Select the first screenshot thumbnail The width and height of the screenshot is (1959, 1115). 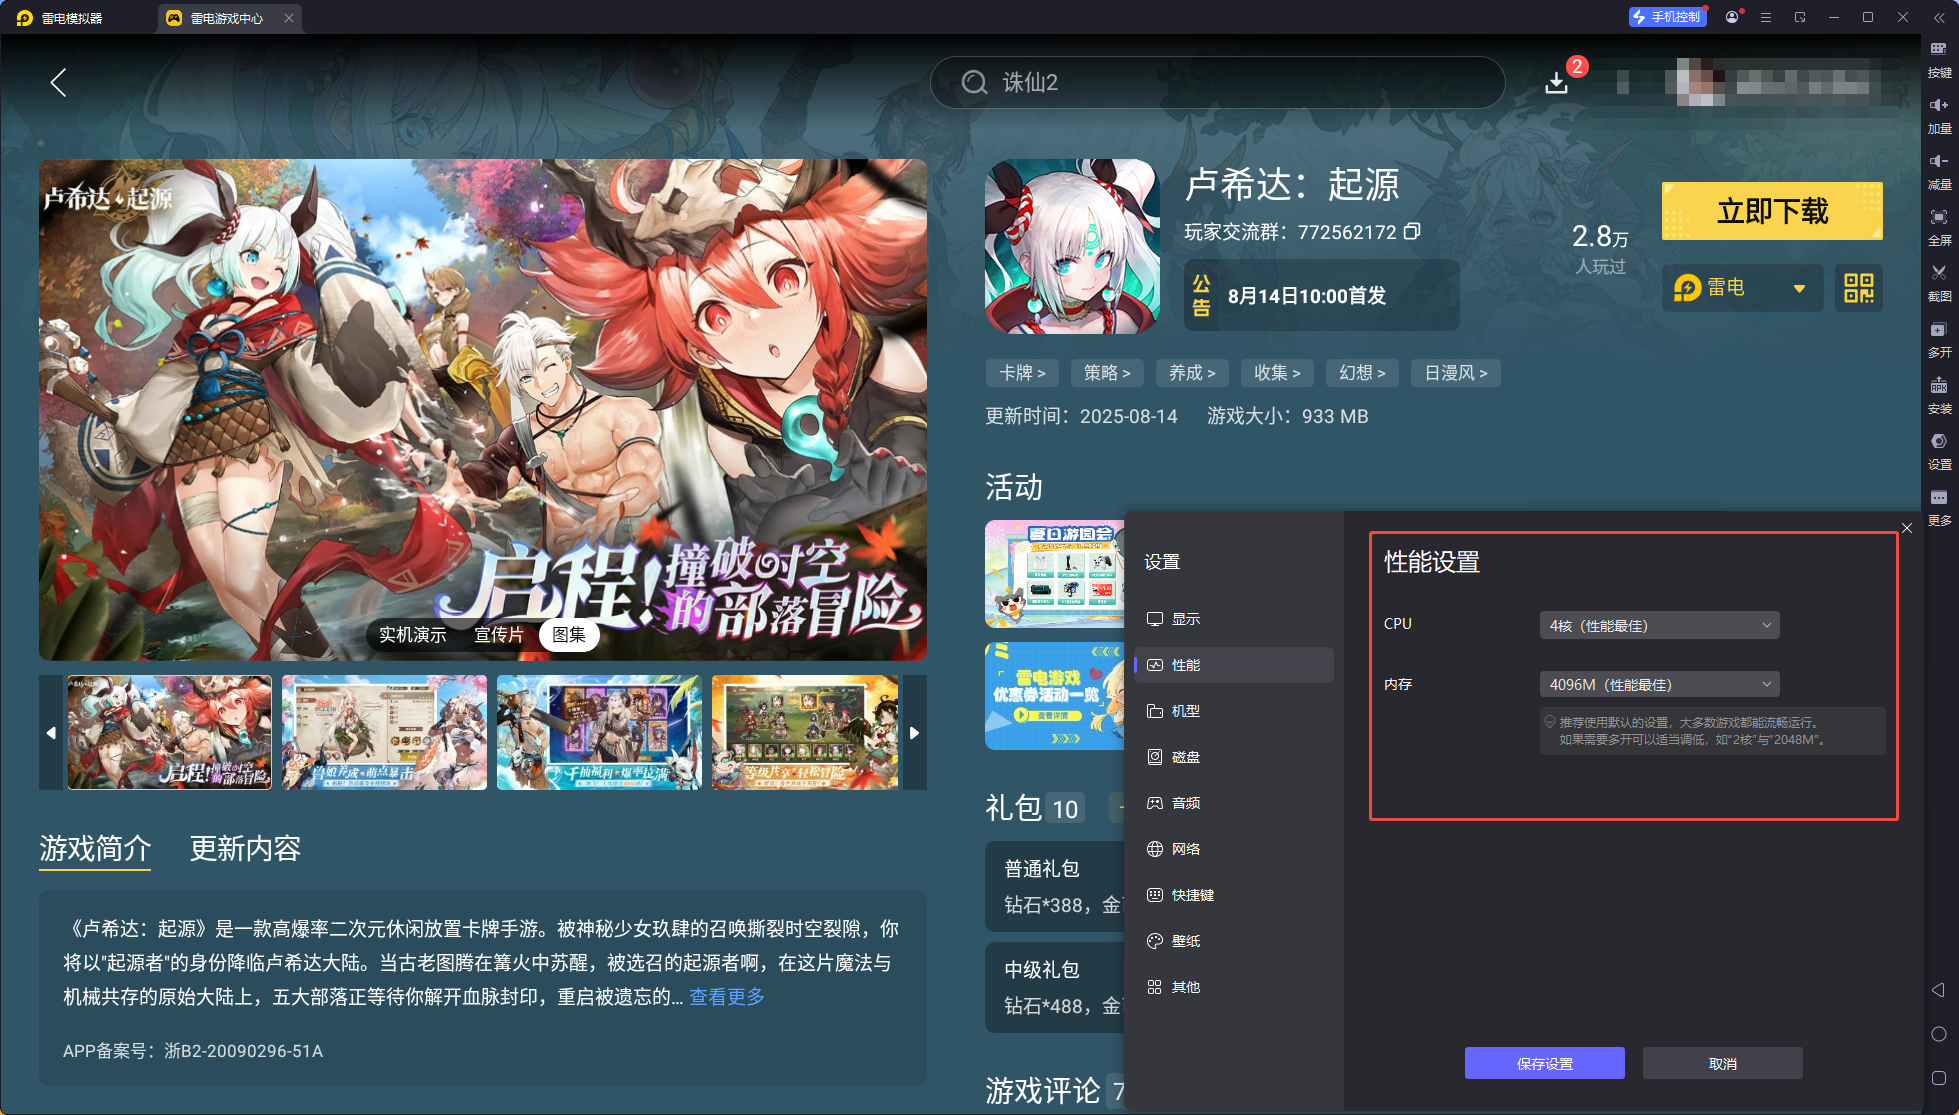(x=170, y=732)
